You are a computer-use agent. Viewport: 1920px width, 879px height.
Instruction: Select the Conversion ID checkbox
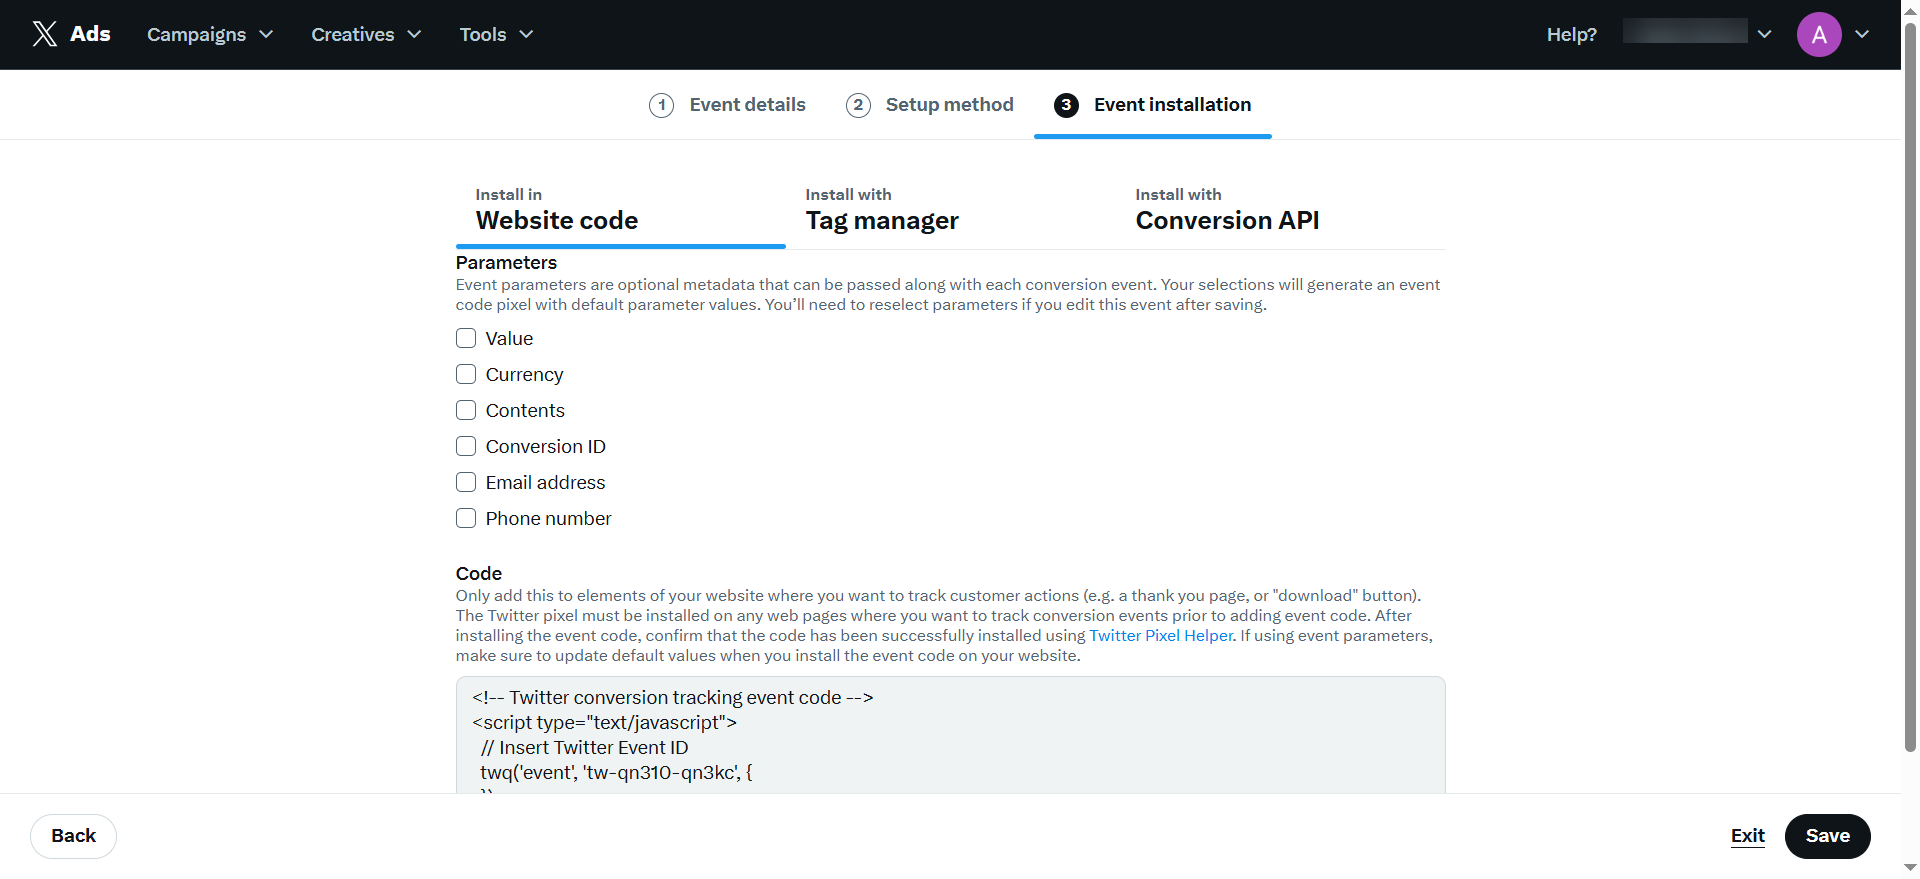(466, 446)
